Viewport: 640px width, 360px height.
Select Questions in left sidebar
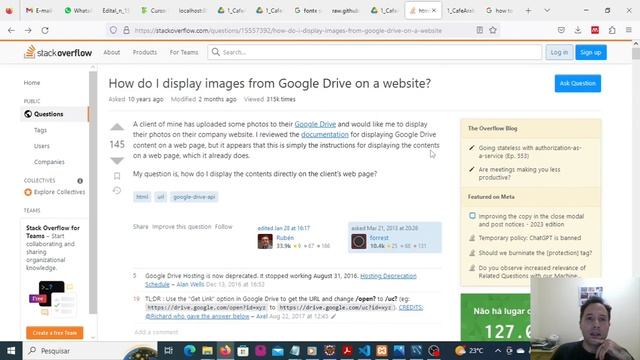click(54, 114)
